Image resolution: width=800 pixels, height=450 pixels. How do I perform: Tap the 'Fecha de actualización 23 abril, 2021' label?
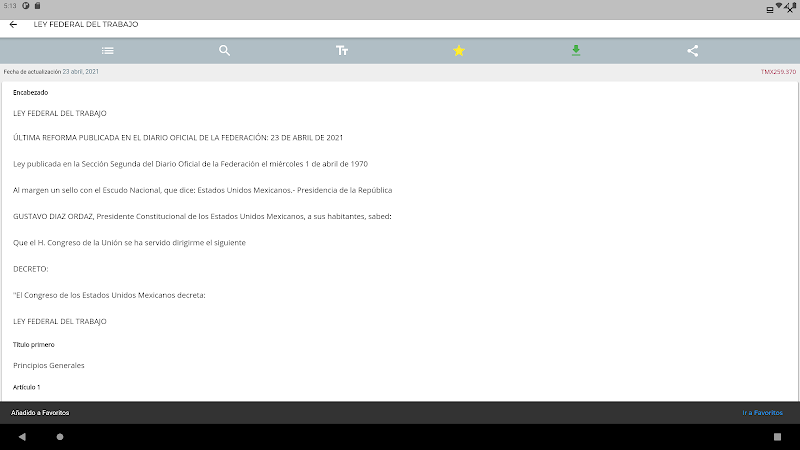(x=51, y=72)
